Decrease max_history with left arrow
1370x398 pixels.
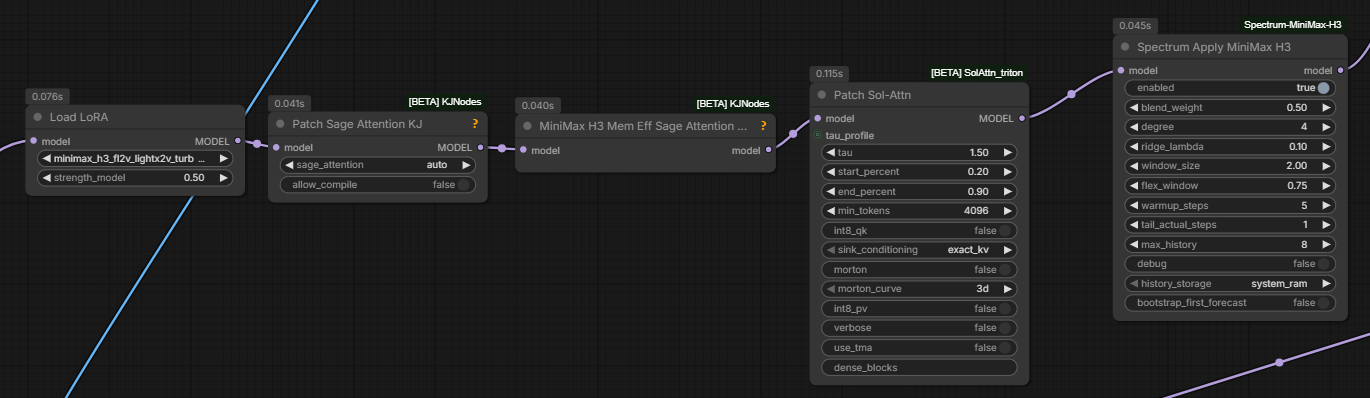[x=1134, y=244]
